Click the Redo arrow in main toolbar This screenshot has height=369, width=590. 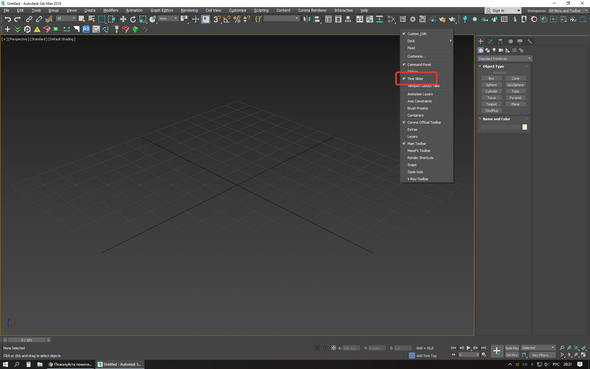click(17, 19)
